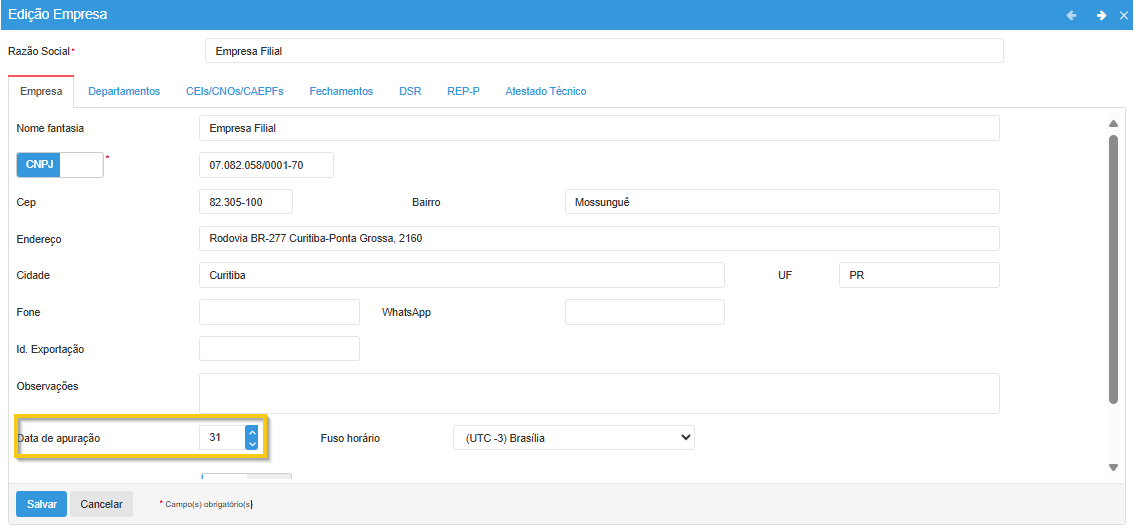
Task: Close the Edição Empresa dialog
Action: [x=1124, y=15]
